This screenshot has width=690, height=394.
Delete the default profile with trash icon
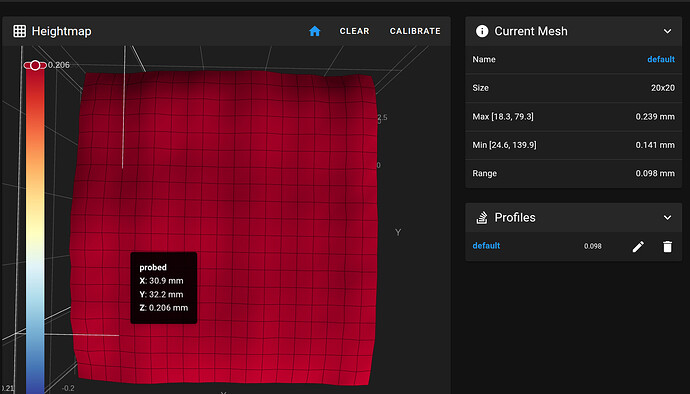[667, 246]
